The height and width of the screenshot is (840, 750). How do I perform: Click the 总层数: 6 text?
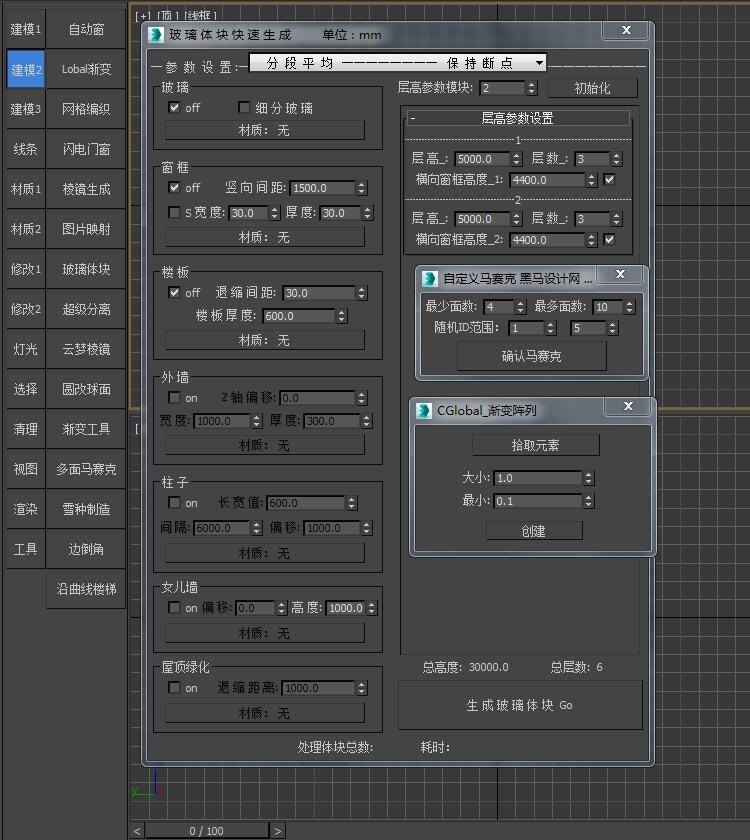(576, 667)
